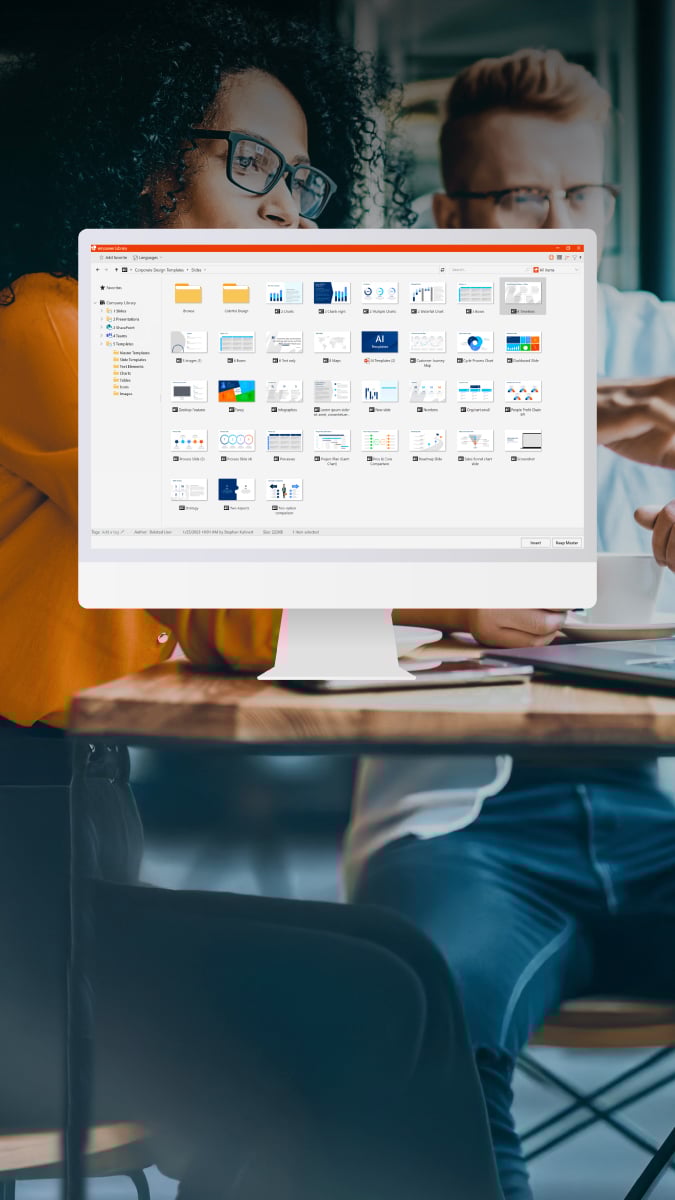Go back with the left arrow

[97, 269]
